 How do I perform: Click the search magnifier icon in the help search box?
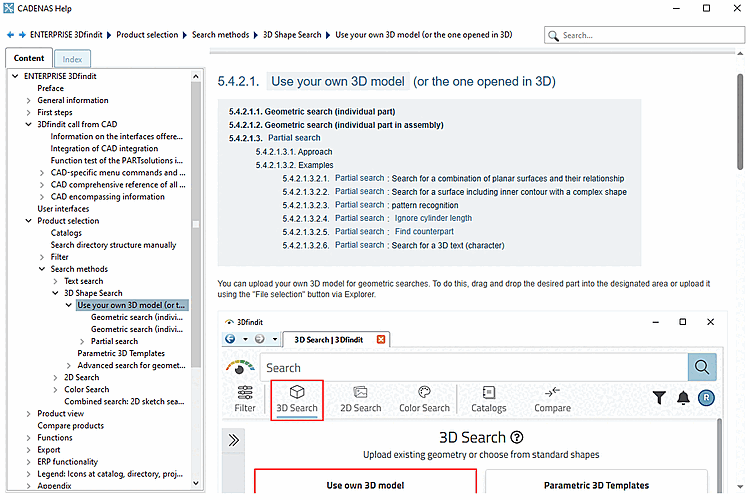tap(553, 35)
